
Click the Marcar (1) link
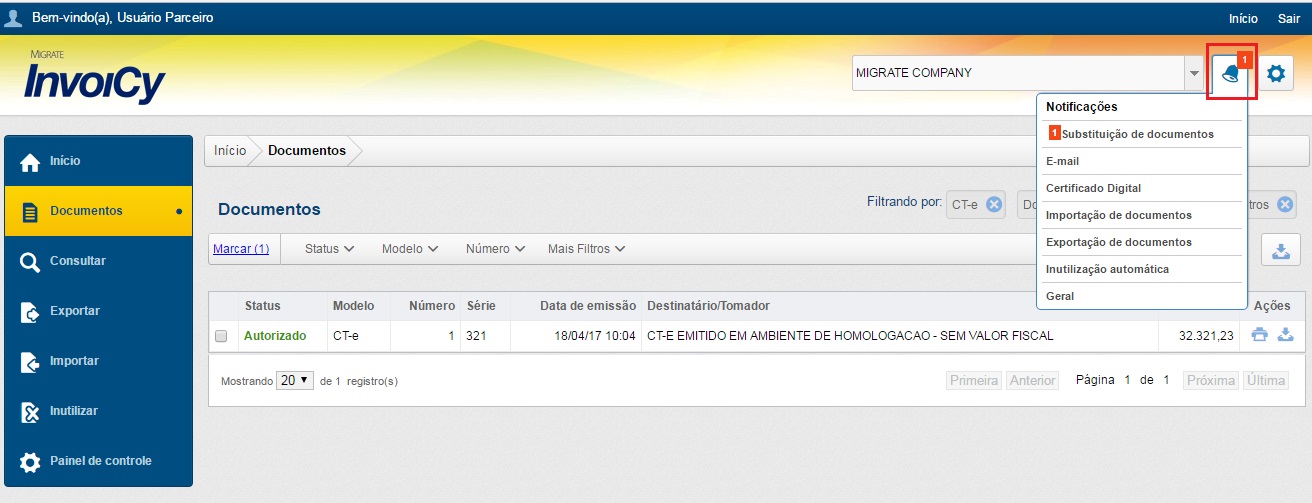(x=241, y=249)
